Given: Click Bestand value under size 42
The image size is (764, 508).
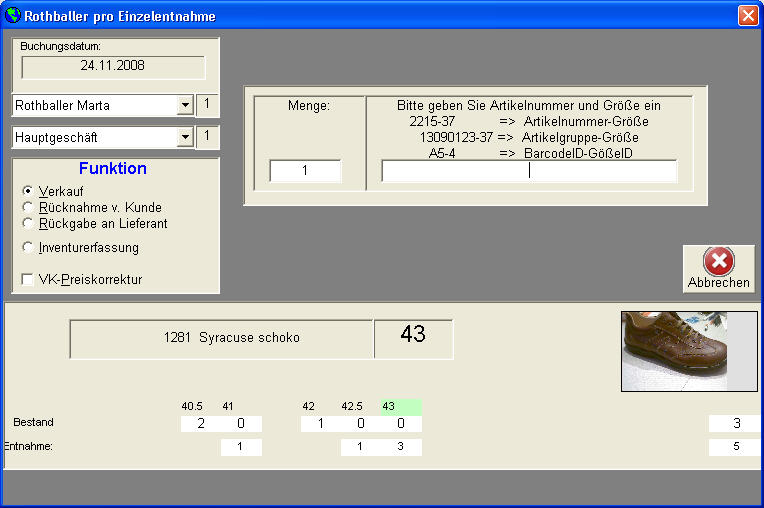Looking at the screenshot, I should (321, 424).
